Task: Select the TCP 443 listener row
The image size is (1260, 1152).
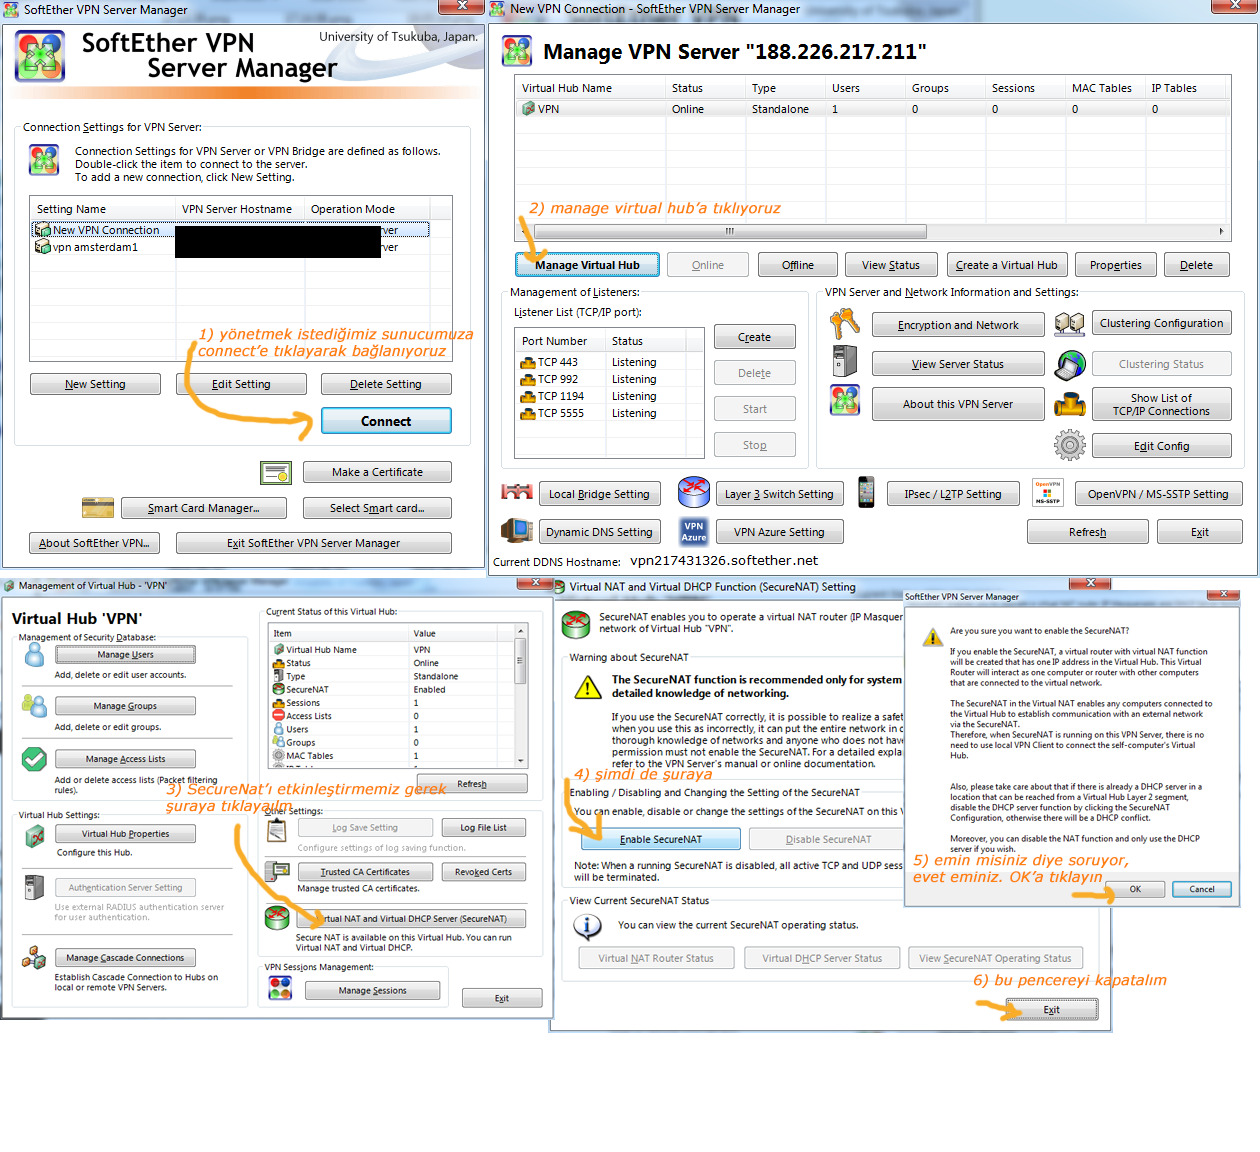Action: pos(610,362)
